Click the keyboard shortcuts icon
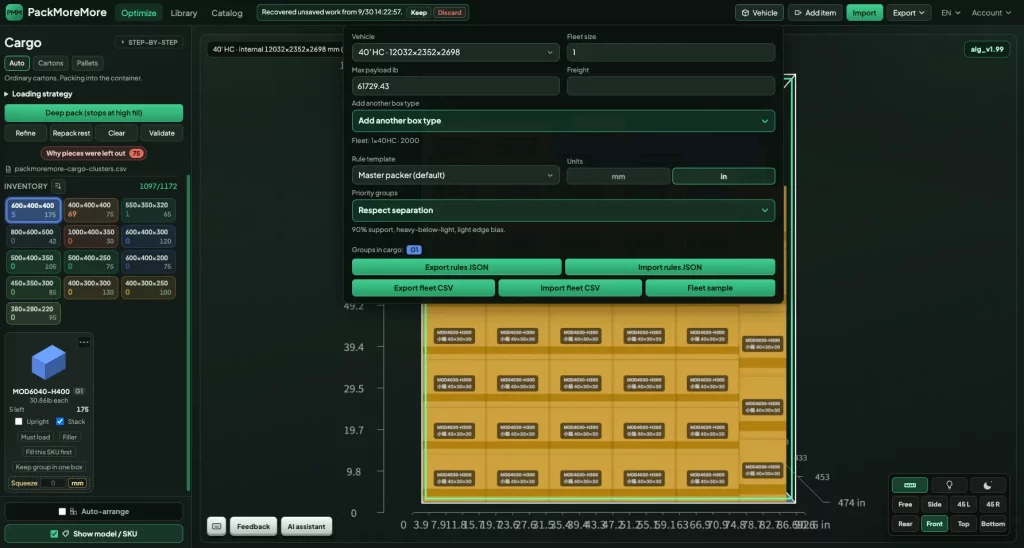This screenshot has width=1024, height=548. coord(217,526)
